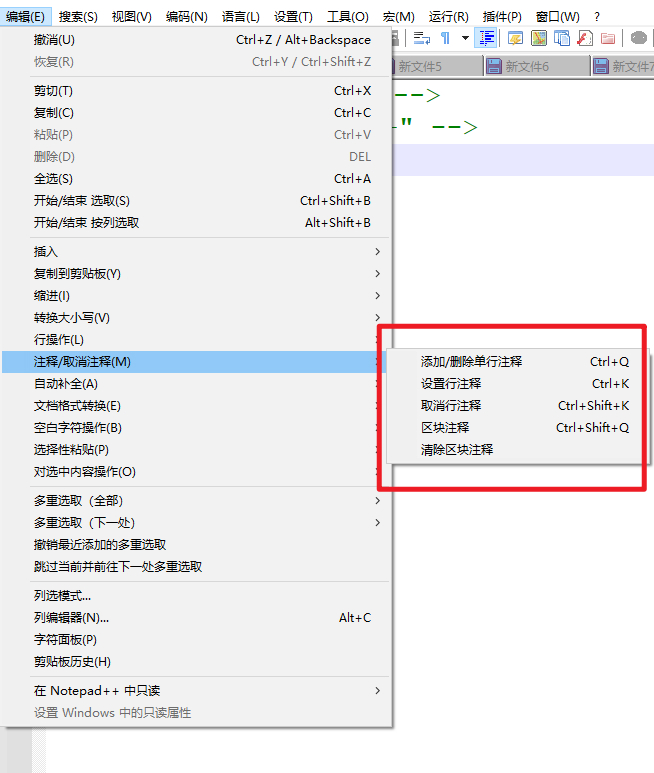Image resolution: width=654 pixels, height=773 pixels.
Task: Choose 撤销最近添加的多重选取
Action: [x=196, y=545]
